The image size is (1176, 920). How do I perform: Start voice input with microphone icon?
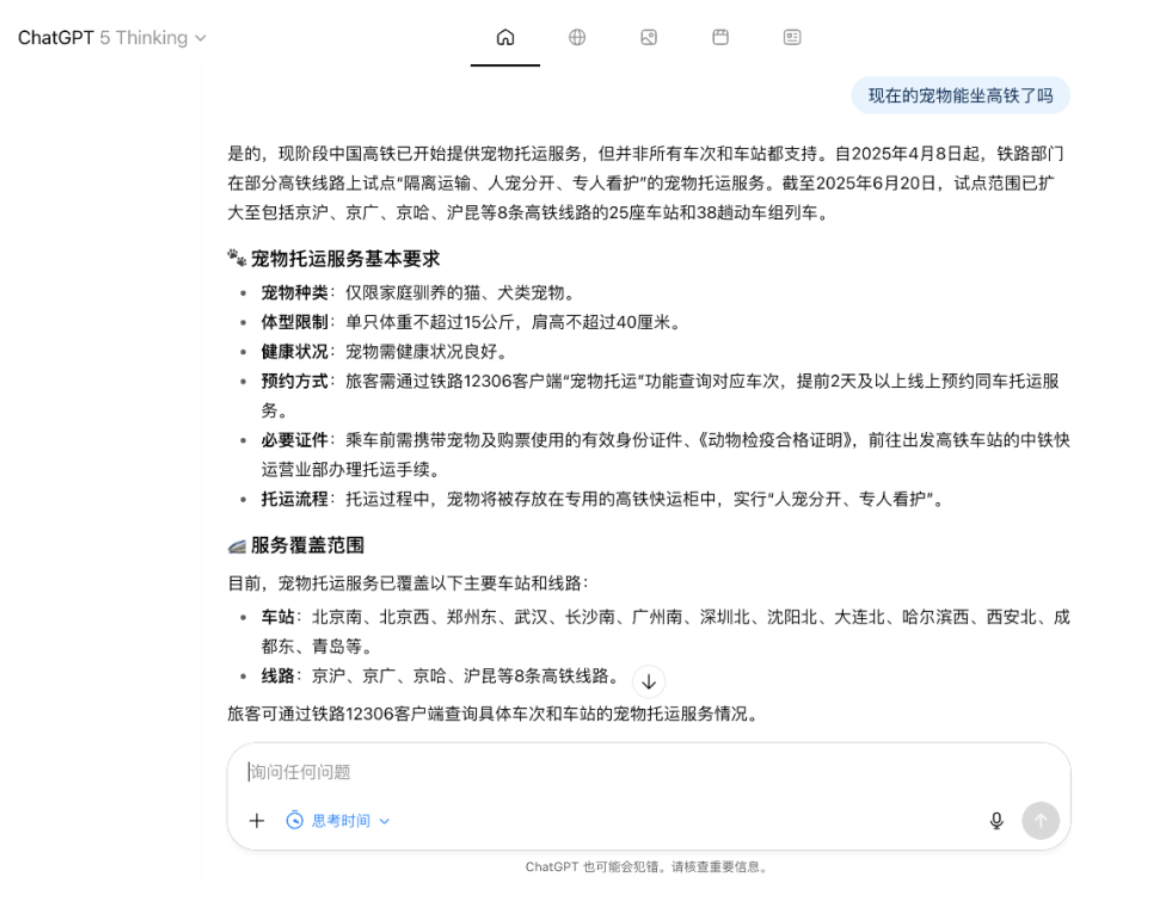point(996,820)
